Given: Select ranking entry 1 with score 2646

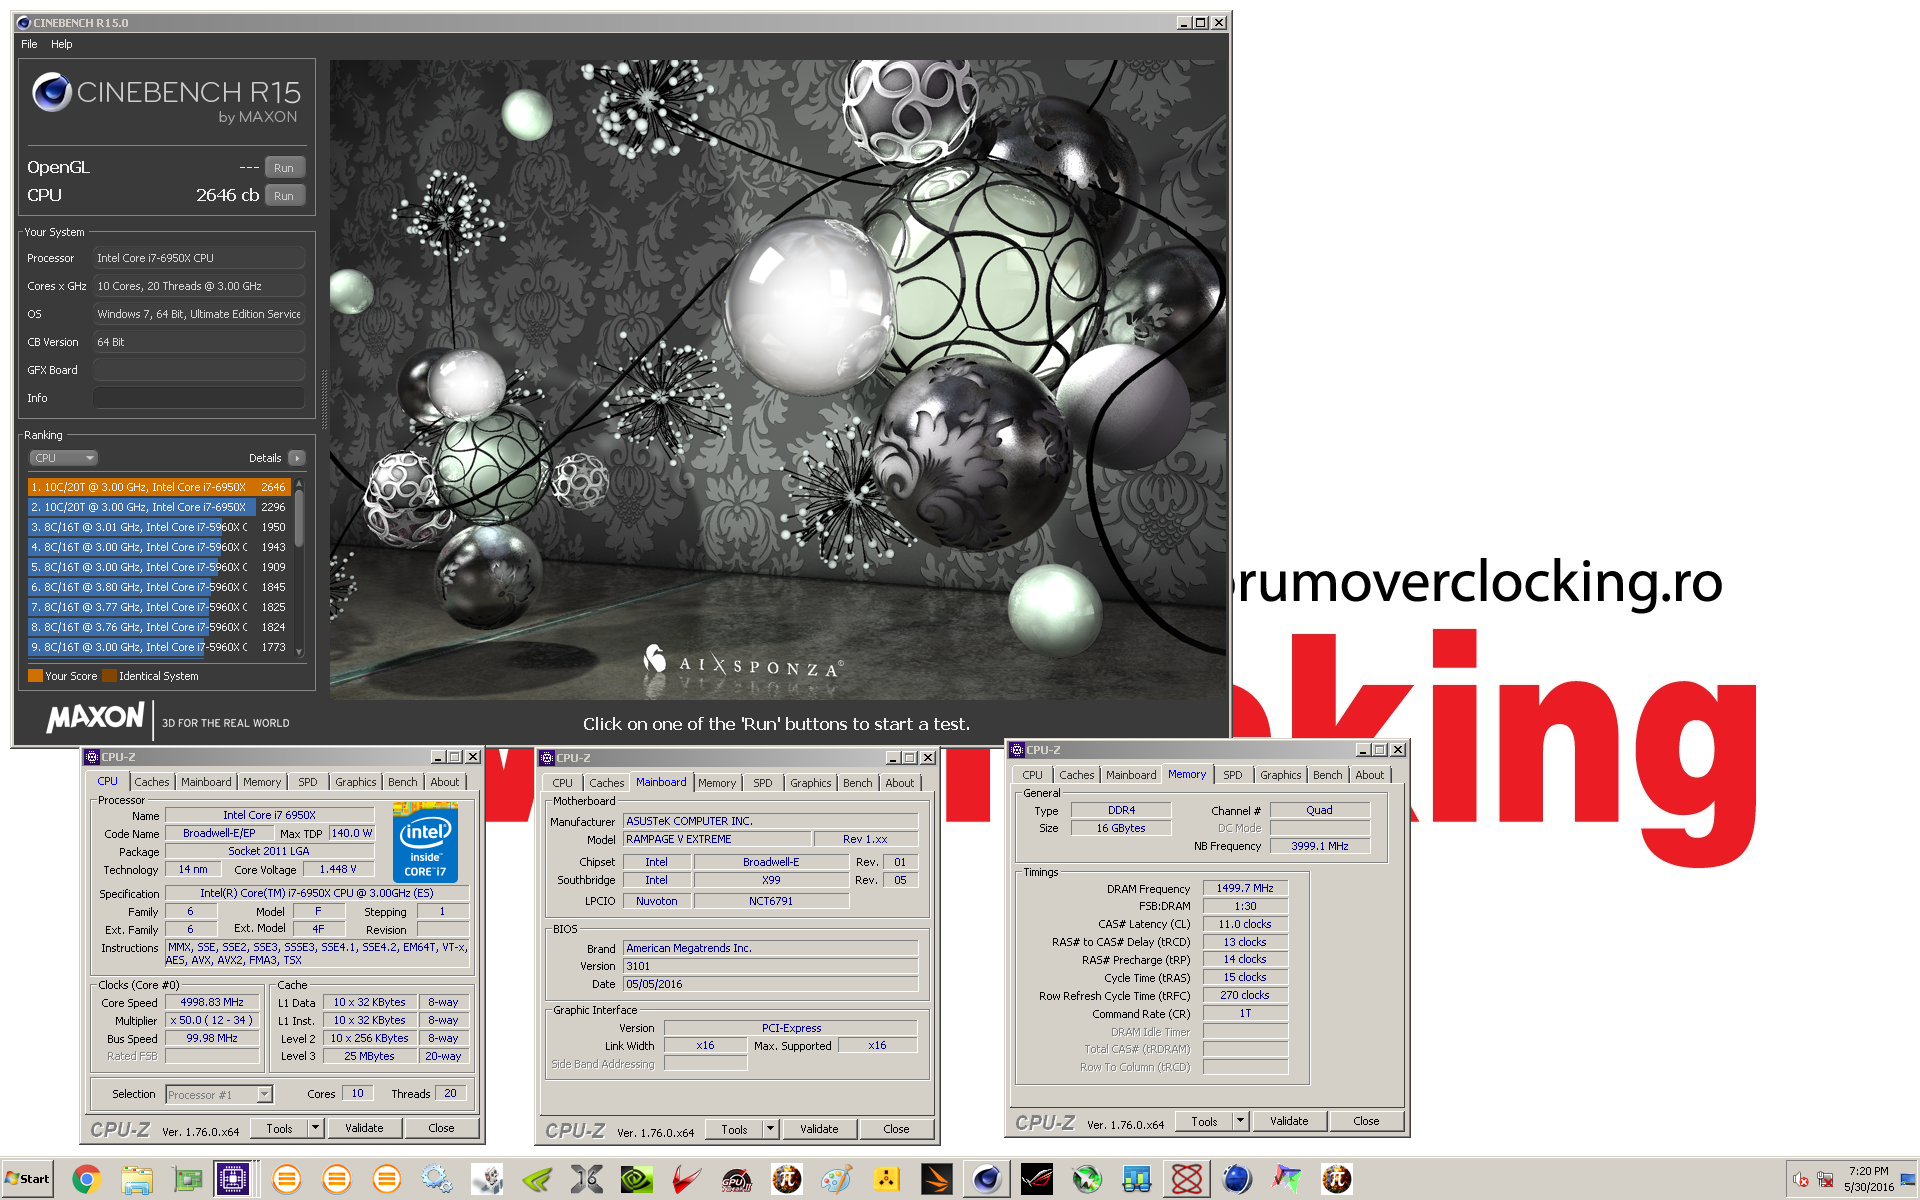Looking at the screenshot, I should click(x=159, y=487).
